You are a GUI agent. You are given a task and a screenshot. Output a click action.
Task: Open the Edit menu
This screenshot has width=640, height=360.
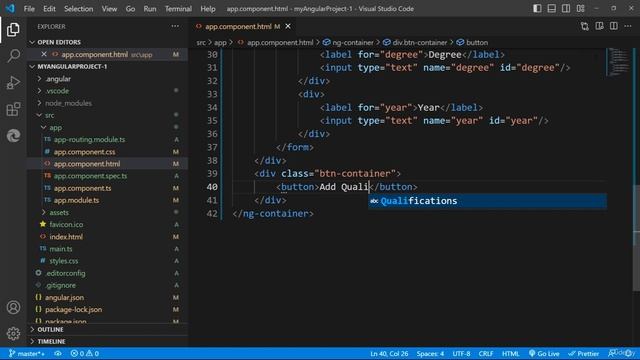coord(49,9)
